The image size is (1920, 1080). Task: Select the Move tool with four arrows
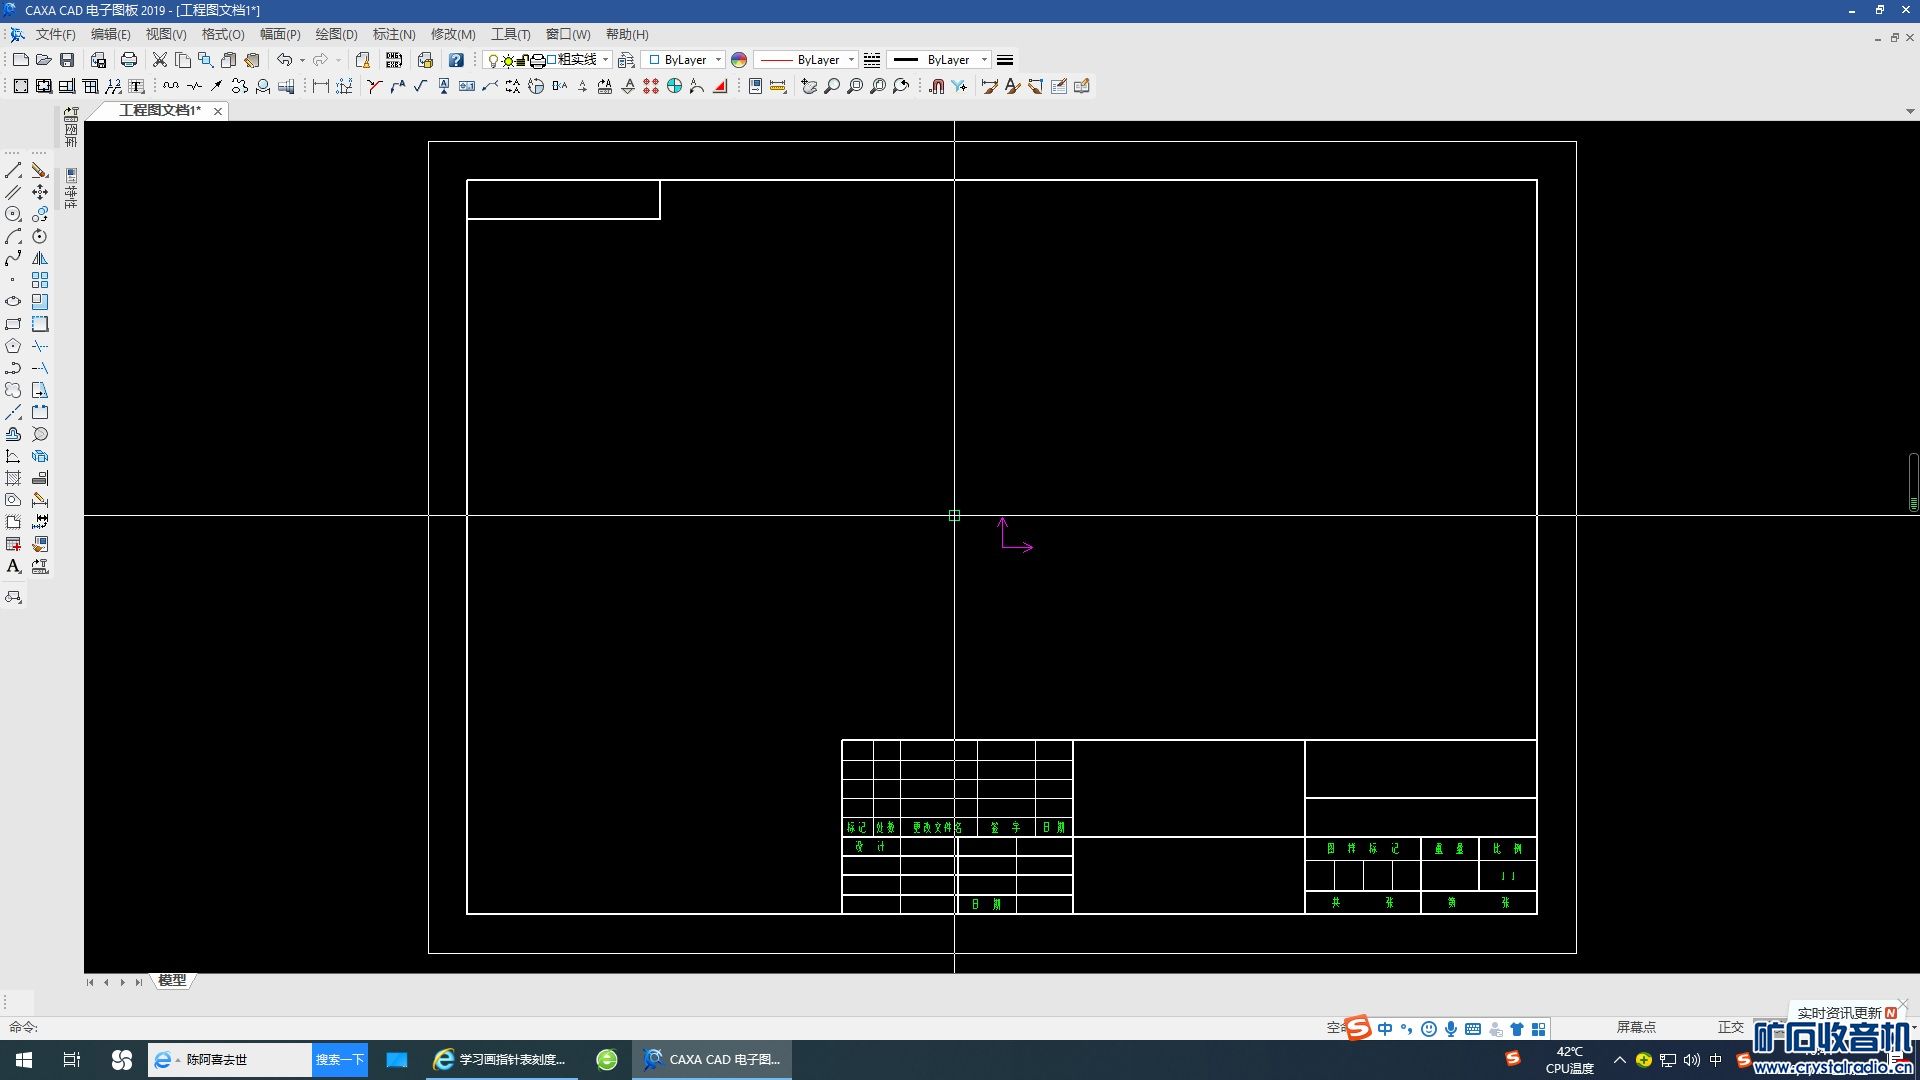[x=40, y=192]
